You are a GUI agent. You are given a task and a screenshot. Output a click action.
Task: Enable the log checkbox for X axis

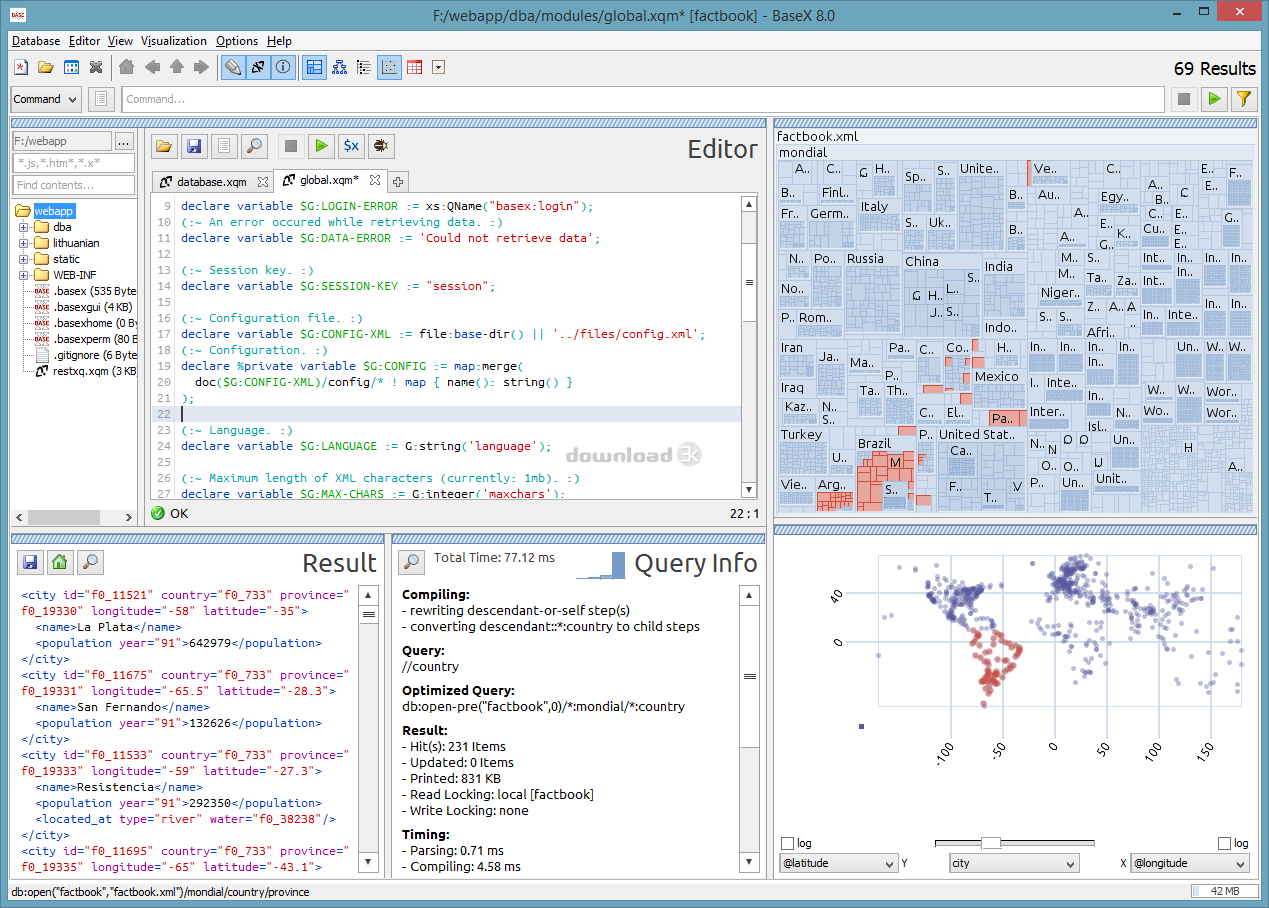pyautogui.click(x=1224, y=844)
